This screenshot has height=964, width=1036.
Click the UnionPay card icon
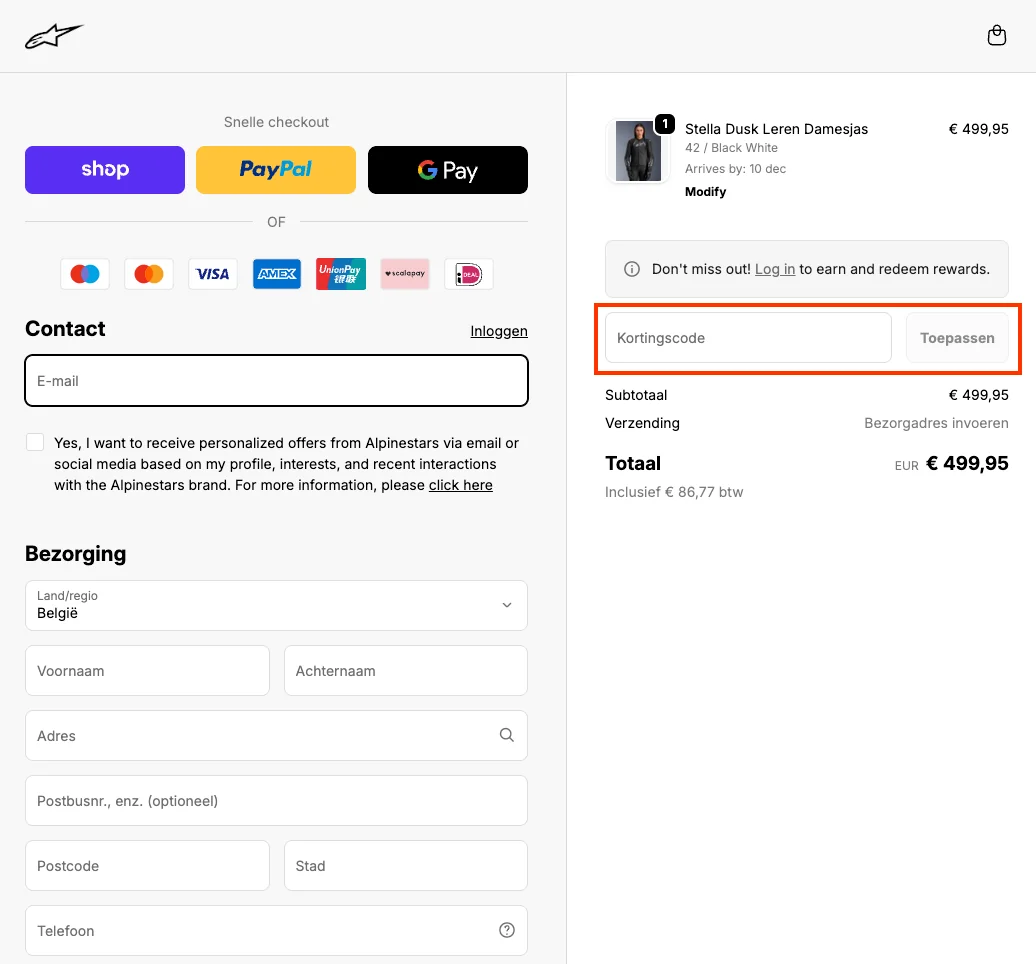(x=341, y=274)
